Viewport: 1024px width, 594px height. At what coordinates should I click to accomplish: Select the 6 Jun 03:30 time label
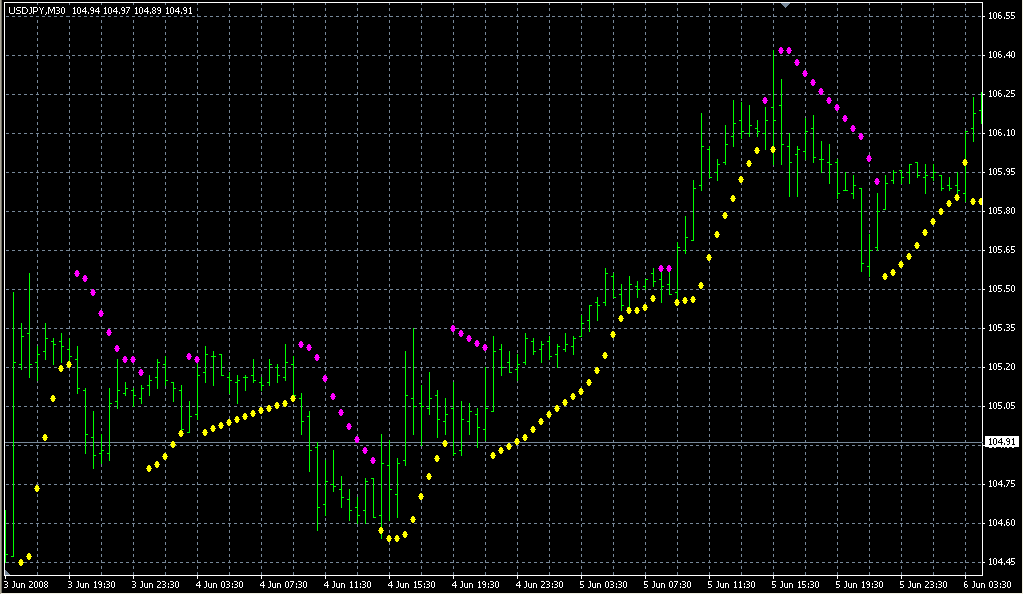pos(988,585)
